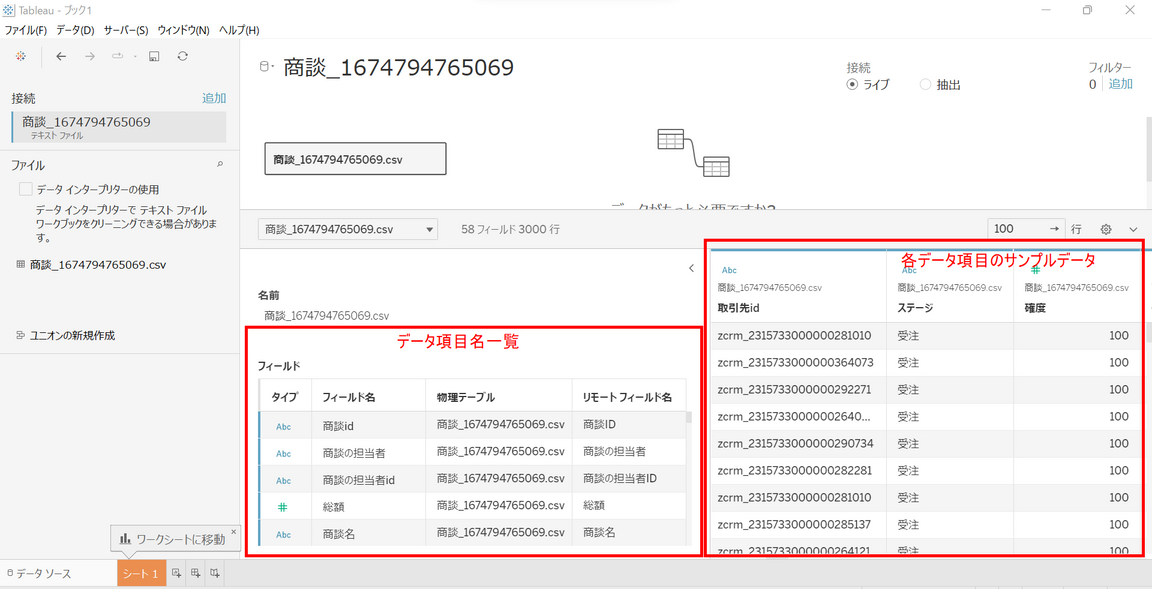The image size is (1152, 589).
Task: Collapse the metadata pane with left chevron
Action: click(x=691, y=269)
